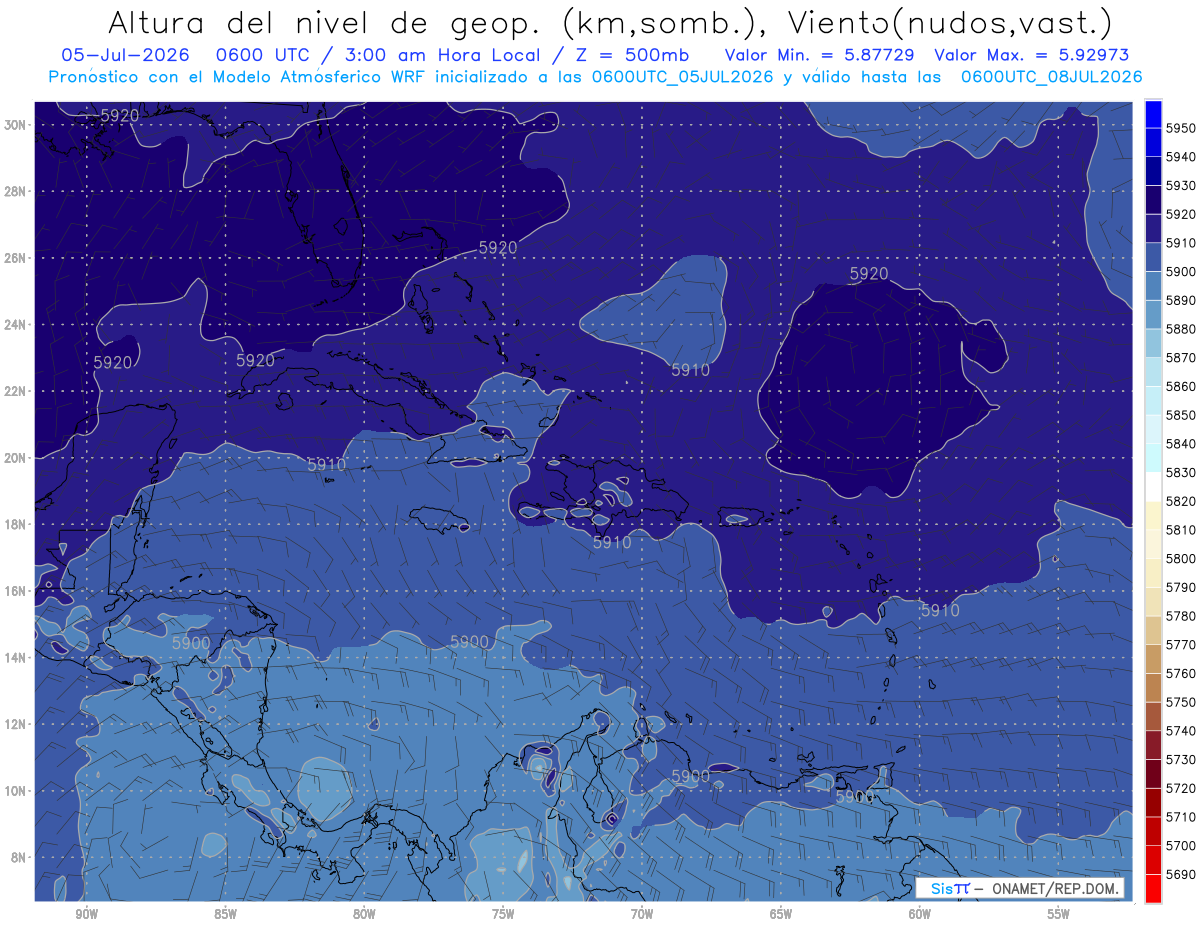Click the "5760" color scale label

coord(1181,673)
